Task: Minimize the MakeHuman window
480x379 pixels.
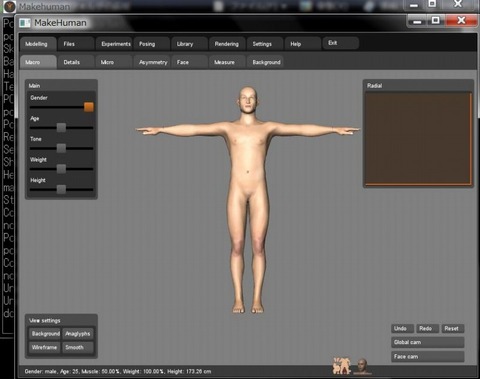Action: click(x=417, y=21)
